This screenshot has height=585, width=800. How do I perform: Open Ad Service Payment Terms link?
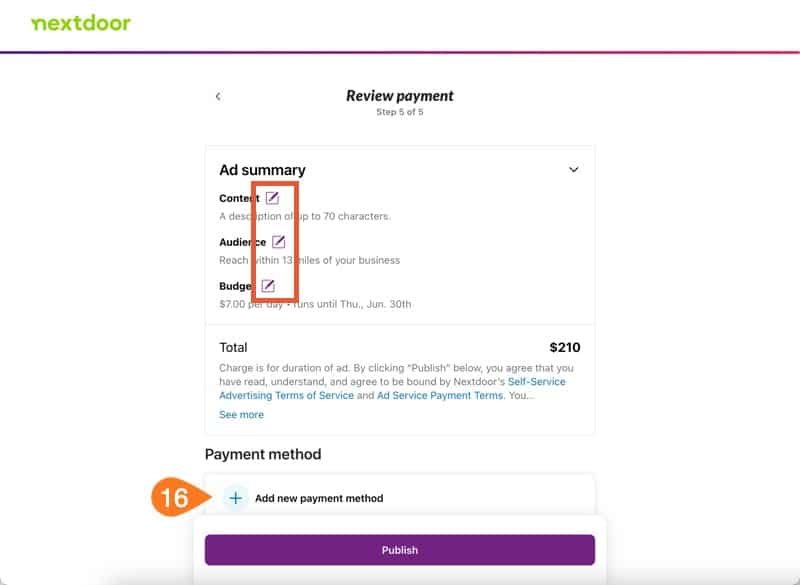pyautogui.click(x=440, y=395)
